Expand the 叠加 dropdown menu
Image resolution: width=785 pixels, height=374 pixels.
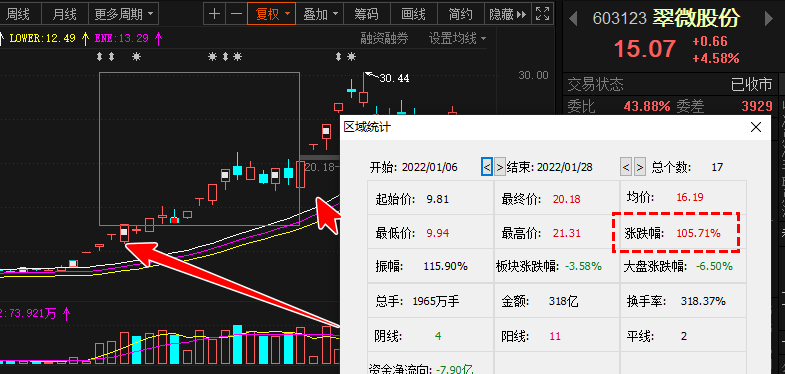tap(320, 14)
